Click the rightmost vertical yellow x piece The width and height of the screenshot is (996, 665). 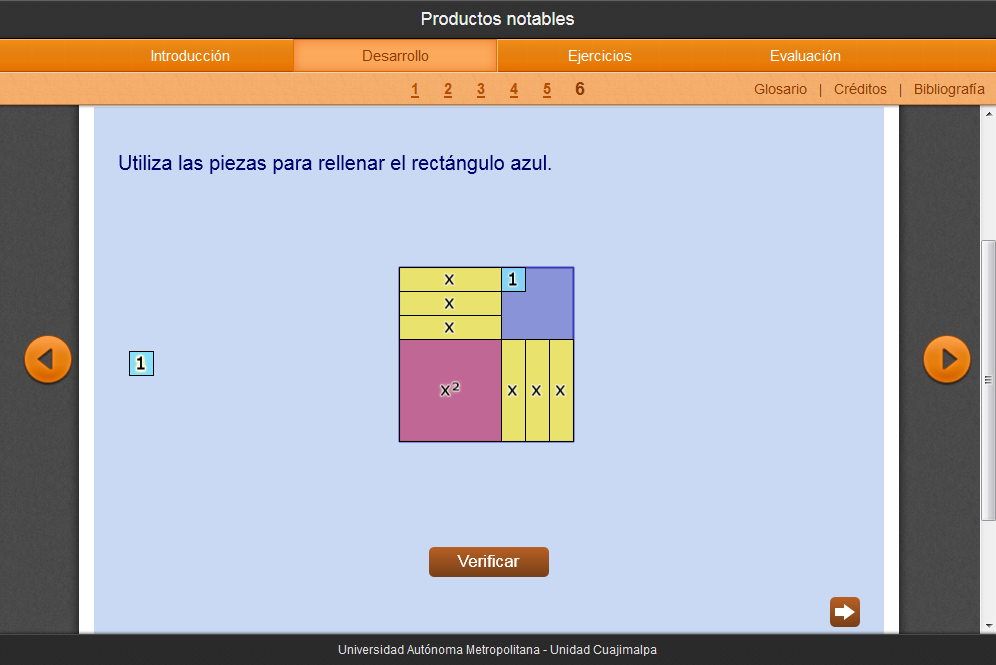coord(561,390)
